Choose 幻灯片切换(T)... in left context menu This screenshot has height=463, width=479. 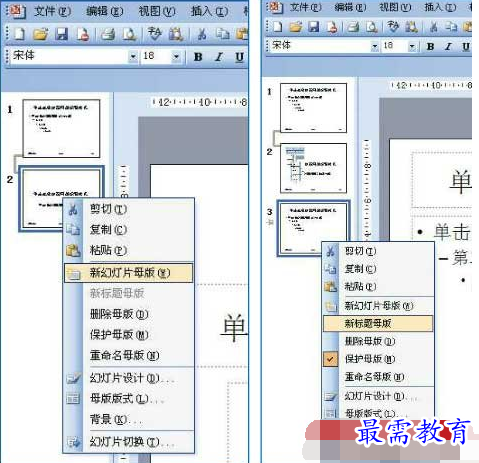click(x=129, y=442)
